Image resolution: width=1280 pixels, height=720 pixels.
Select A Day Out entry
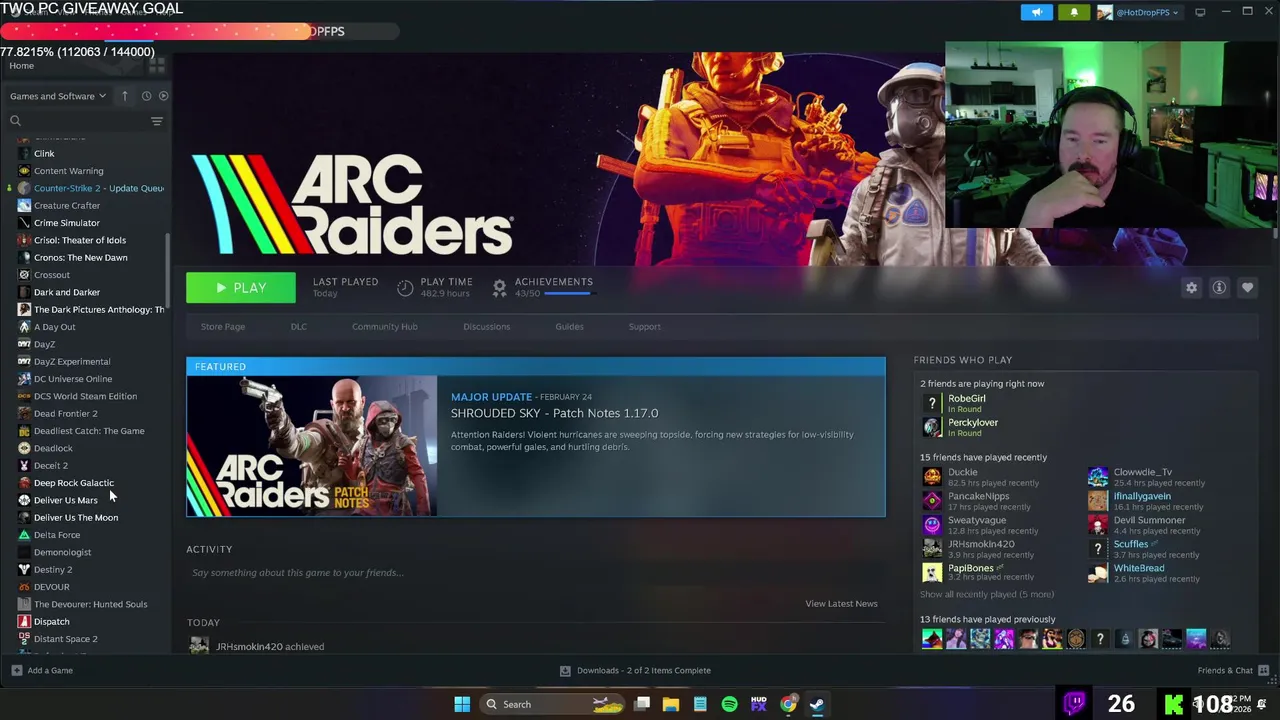(54, 327)
